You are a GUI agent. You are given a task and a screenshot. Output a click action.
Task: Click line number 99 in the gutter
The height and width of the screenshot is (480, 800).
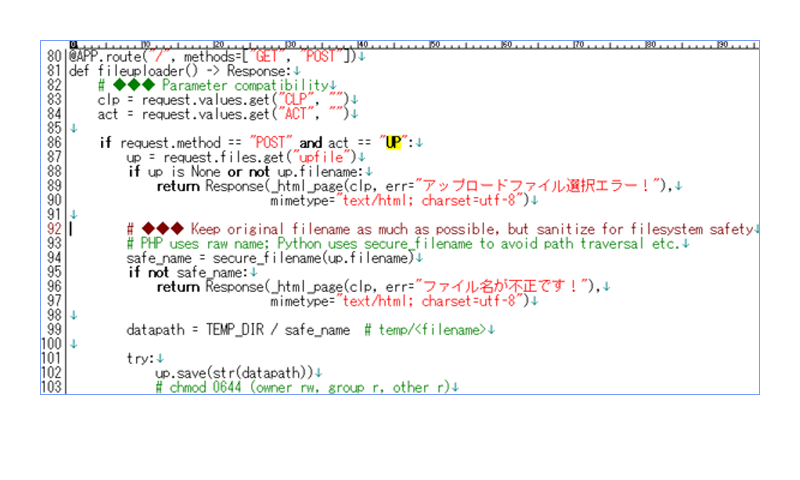point(54,330)
